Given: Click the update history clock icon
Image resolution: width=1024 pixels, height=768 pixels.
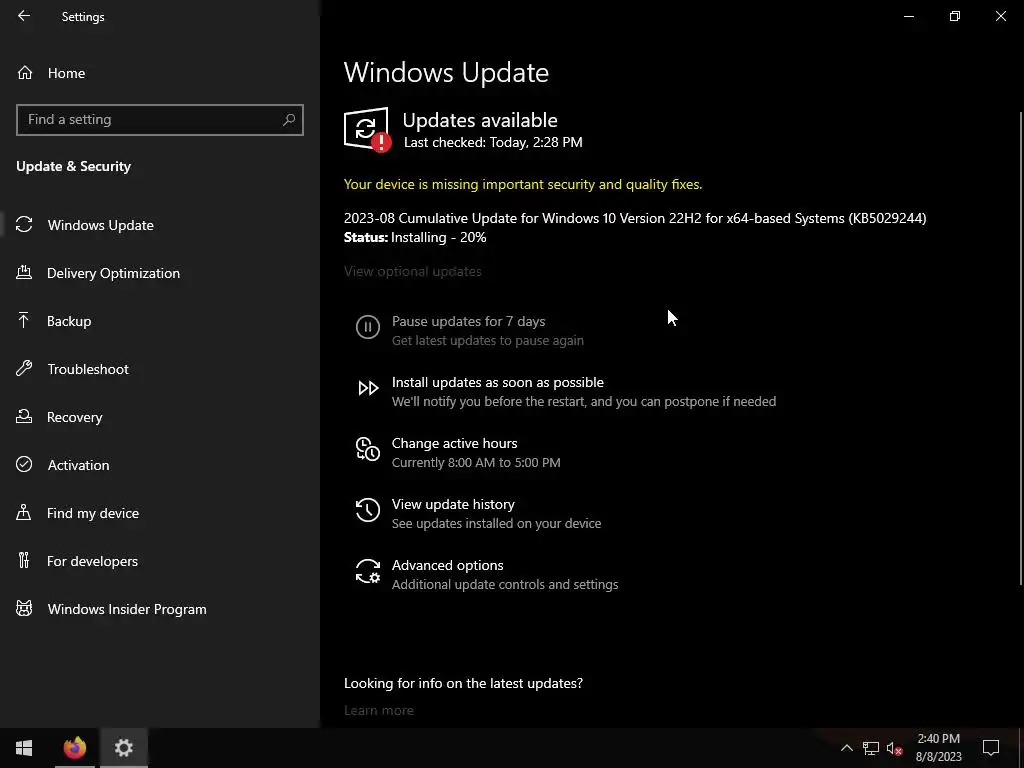Looking at the screenshot, I should [x=368, y=510].
